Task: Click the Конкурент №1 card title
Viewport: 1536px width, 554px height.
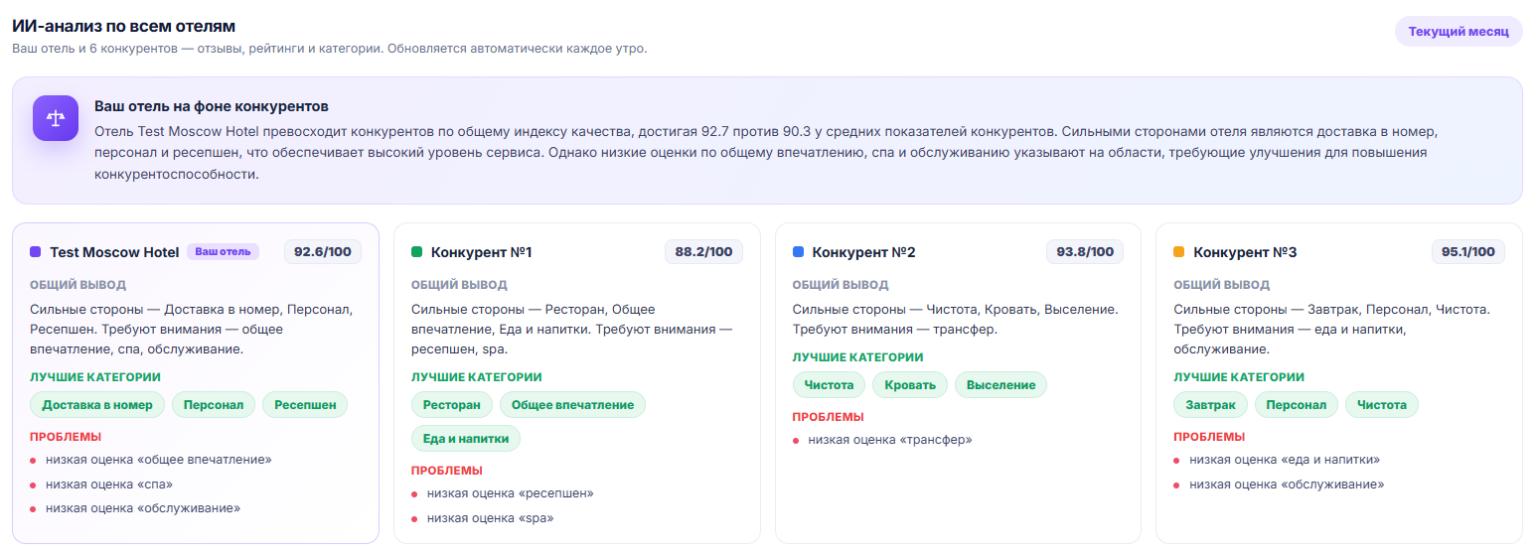Action: click(x=481, y=252)
